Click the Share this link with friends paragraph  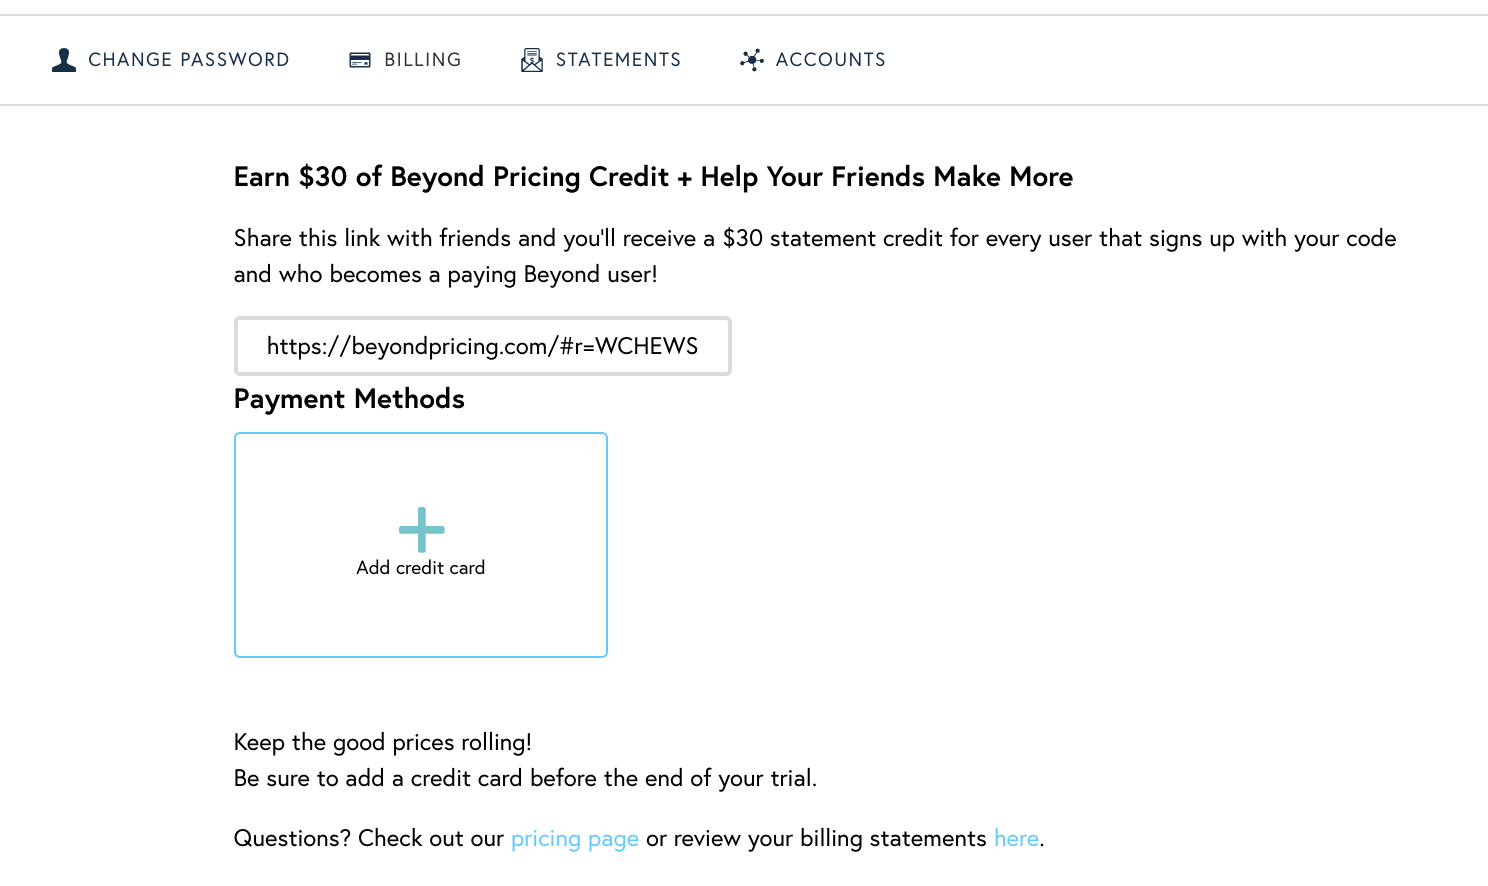click(x=815, y=256)
